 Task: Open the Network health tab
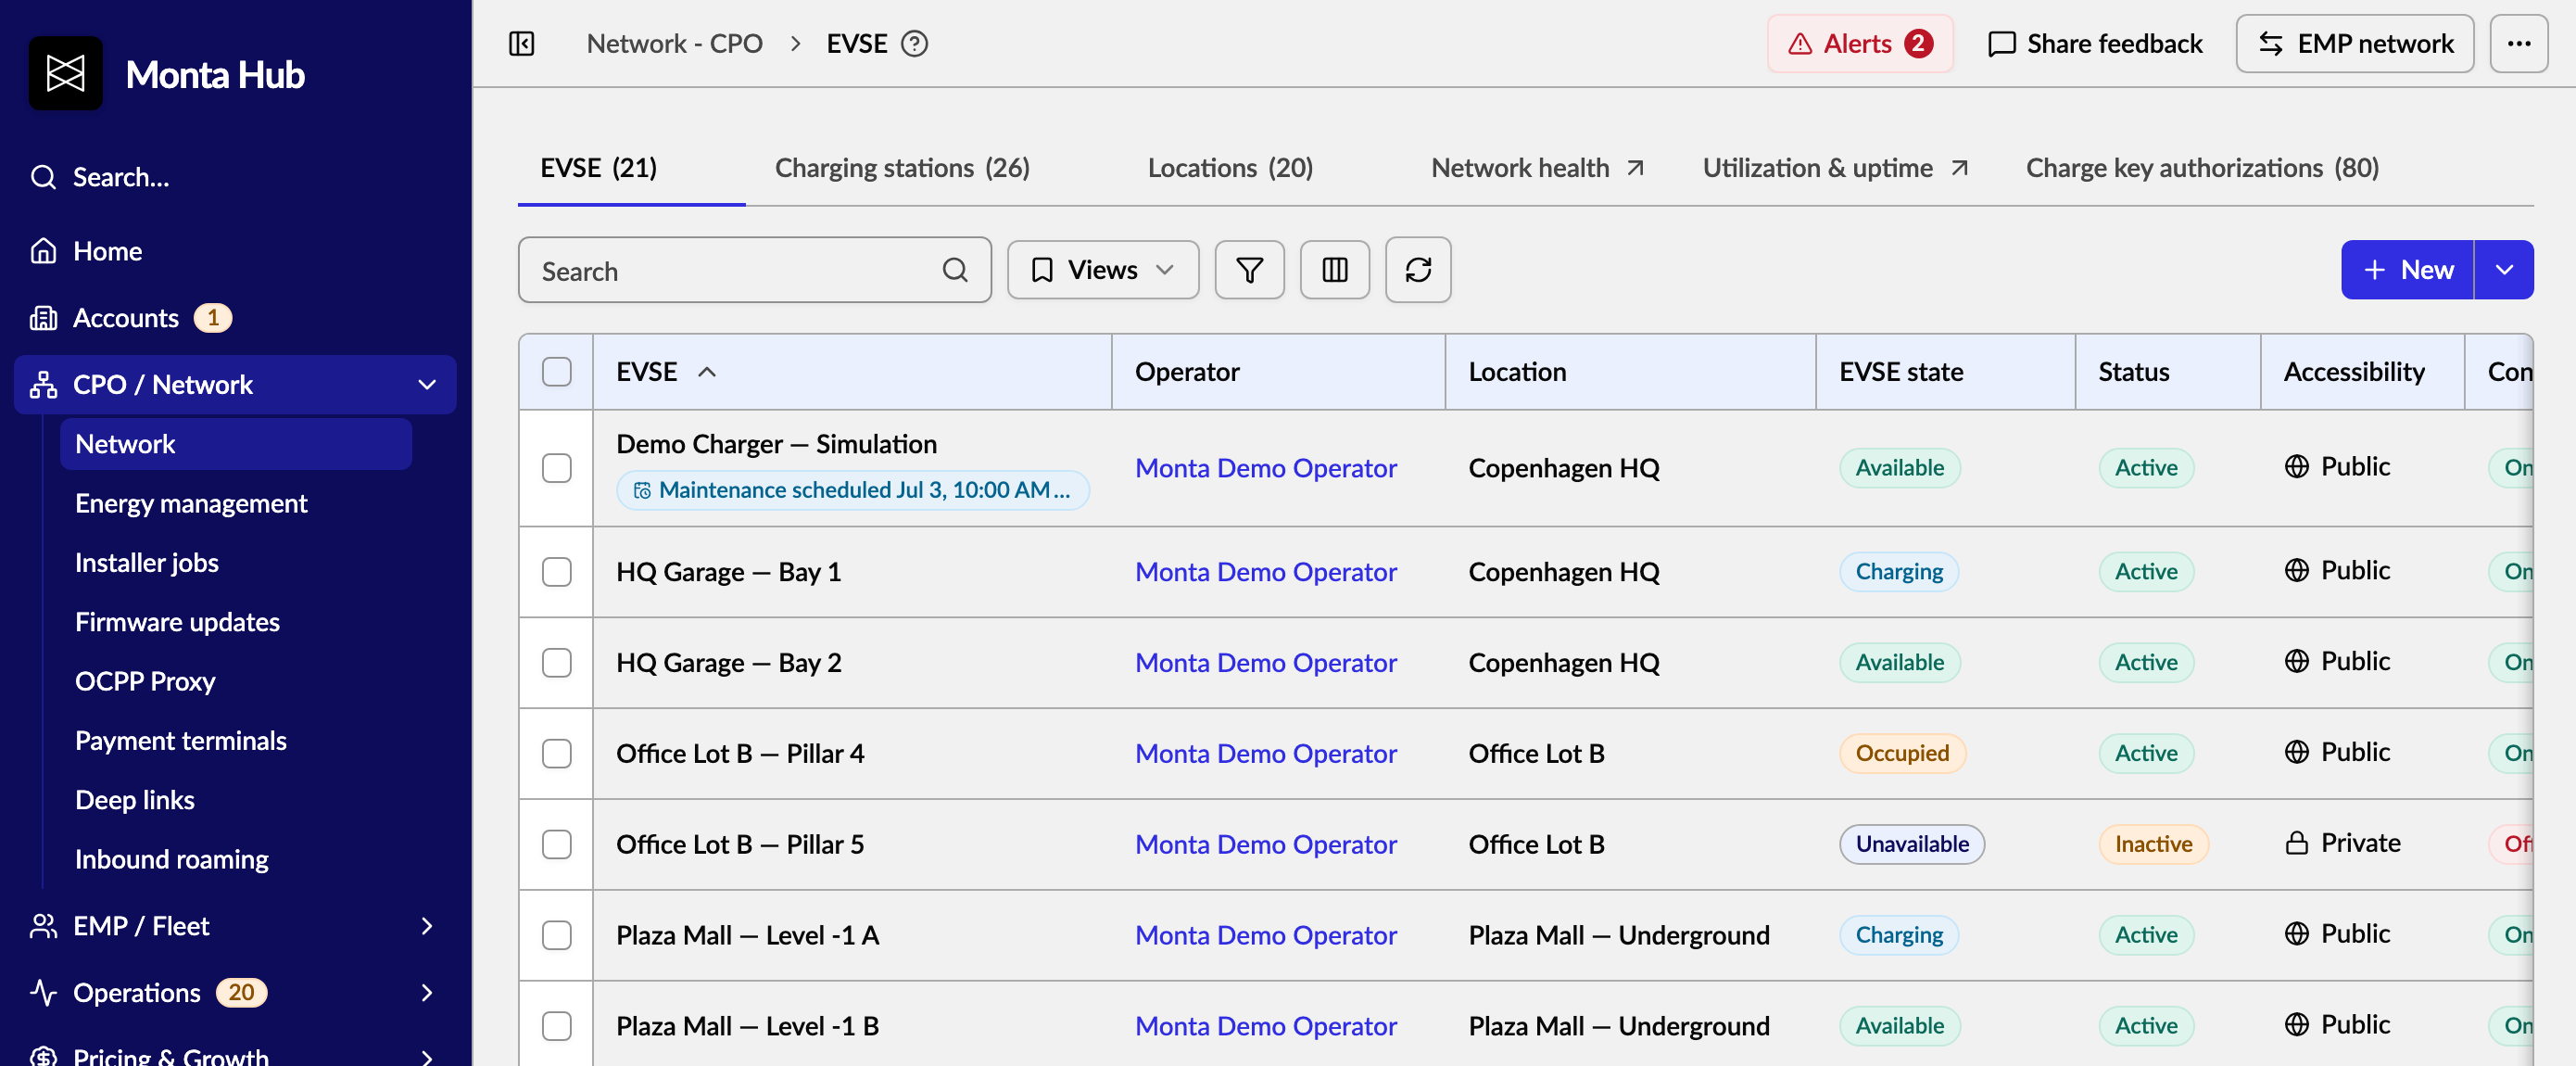[x=1537, y=168]
